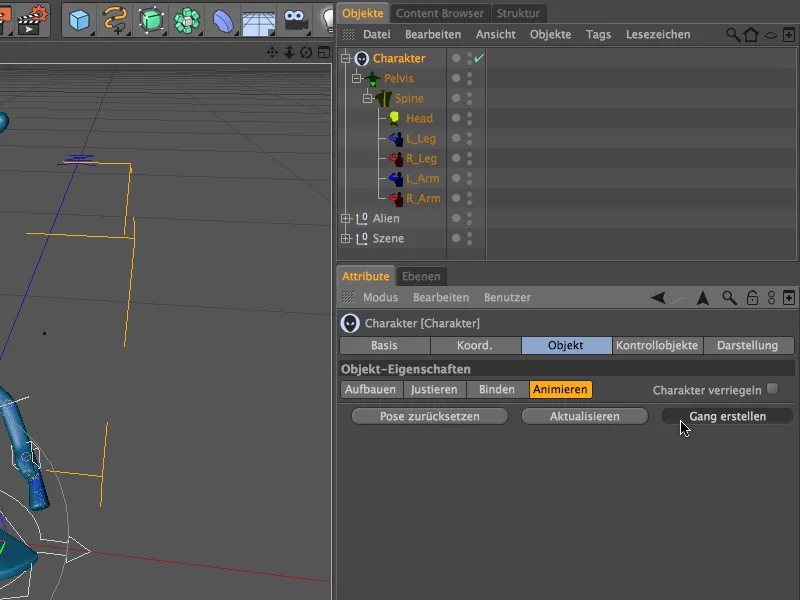Image resolution: width=800 pixels, height=600 pixels.
Task: Select the blue deformer bend tool
Action: coord(223,21)
